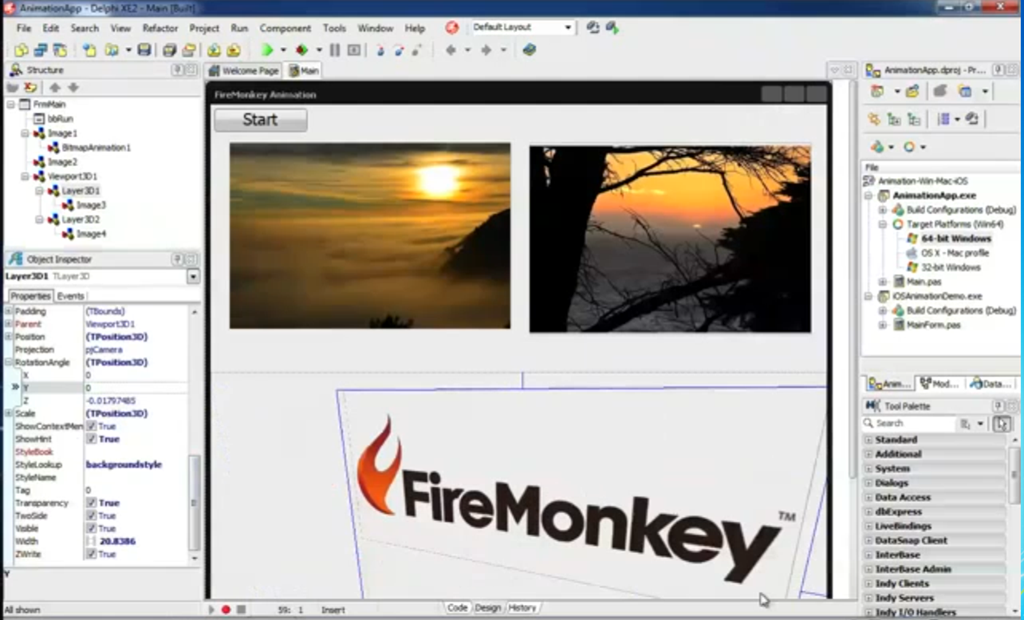Collapse the Image1 node in Structure
The height and width of the screenshot is (620, 1024).
tap(25, 133)
